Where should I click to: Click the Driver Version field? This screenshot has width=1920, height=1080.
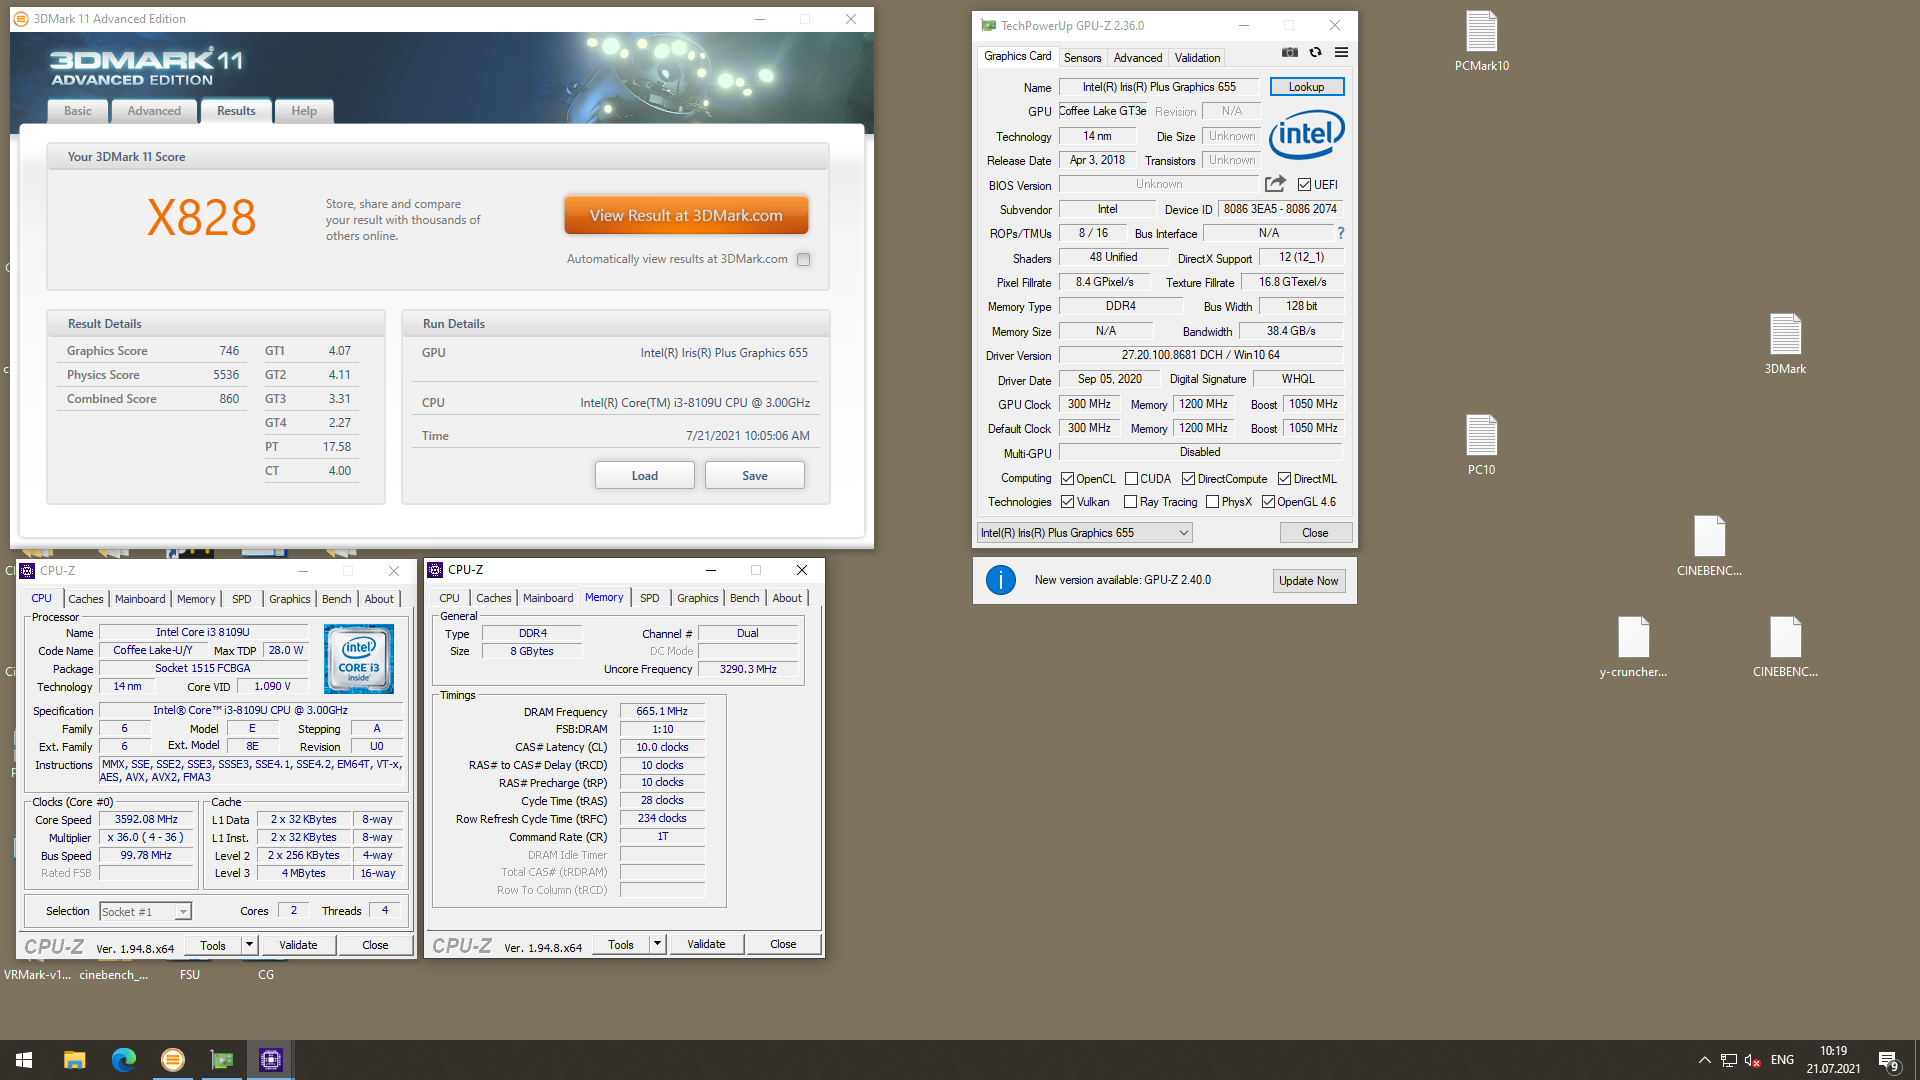coord(1201,355)
